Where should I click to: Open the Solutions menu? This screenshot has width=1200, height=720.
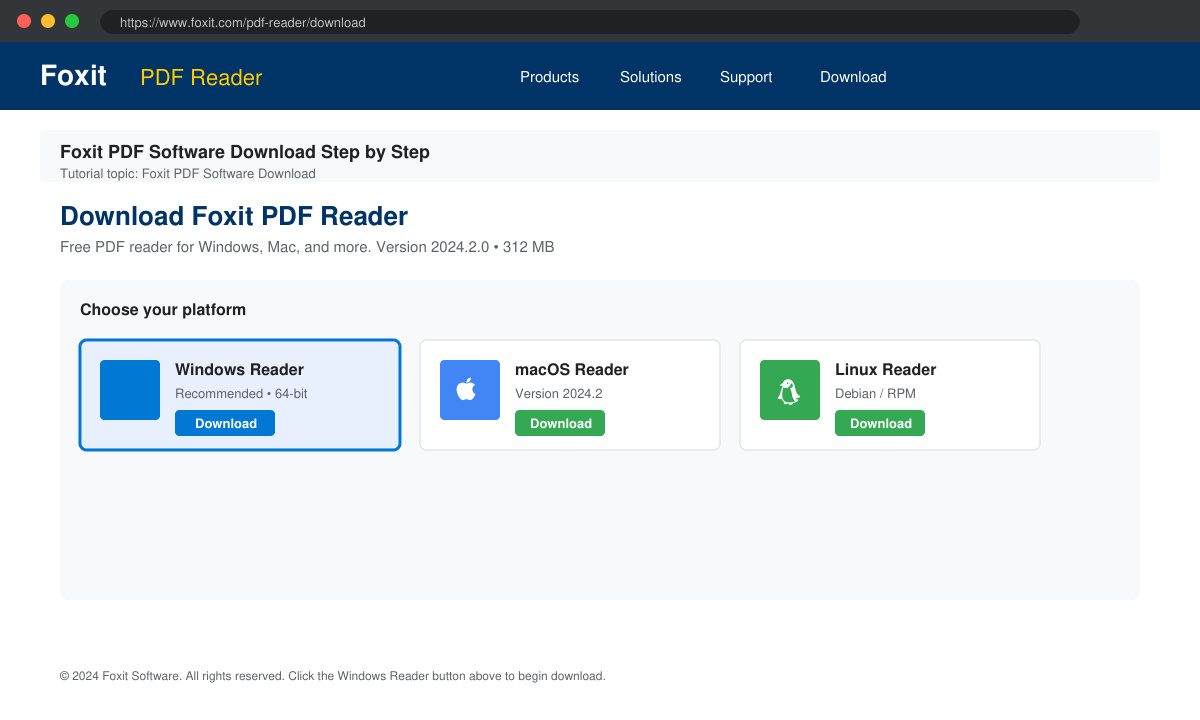[x=650, y=77]
